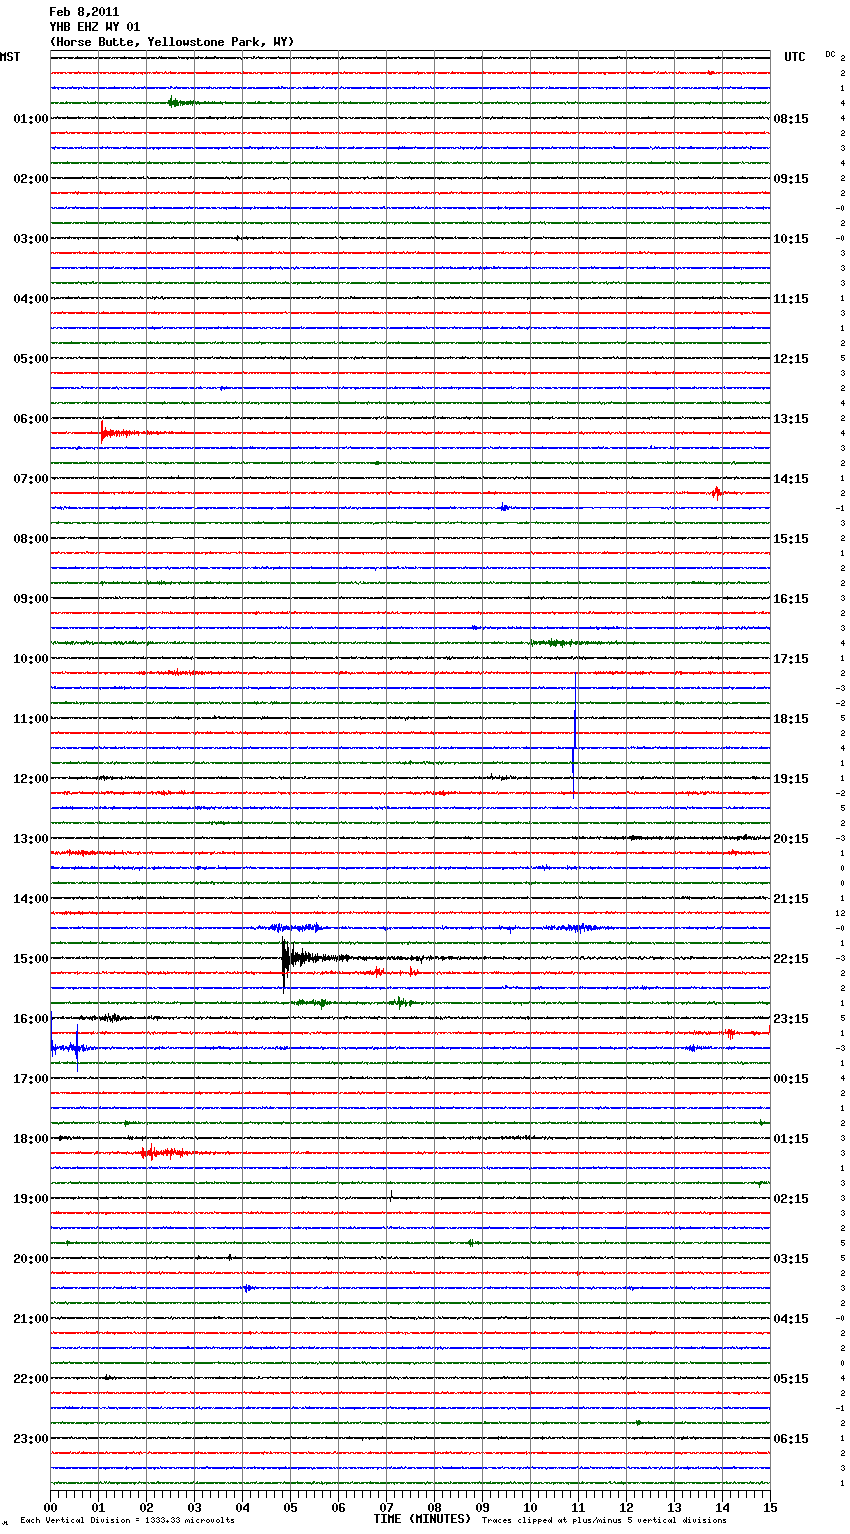The height and width of the screenshot is (1534, 850).
Task: Click the DC value '12' beside the 14:00 row
Action: pos(842,913)
